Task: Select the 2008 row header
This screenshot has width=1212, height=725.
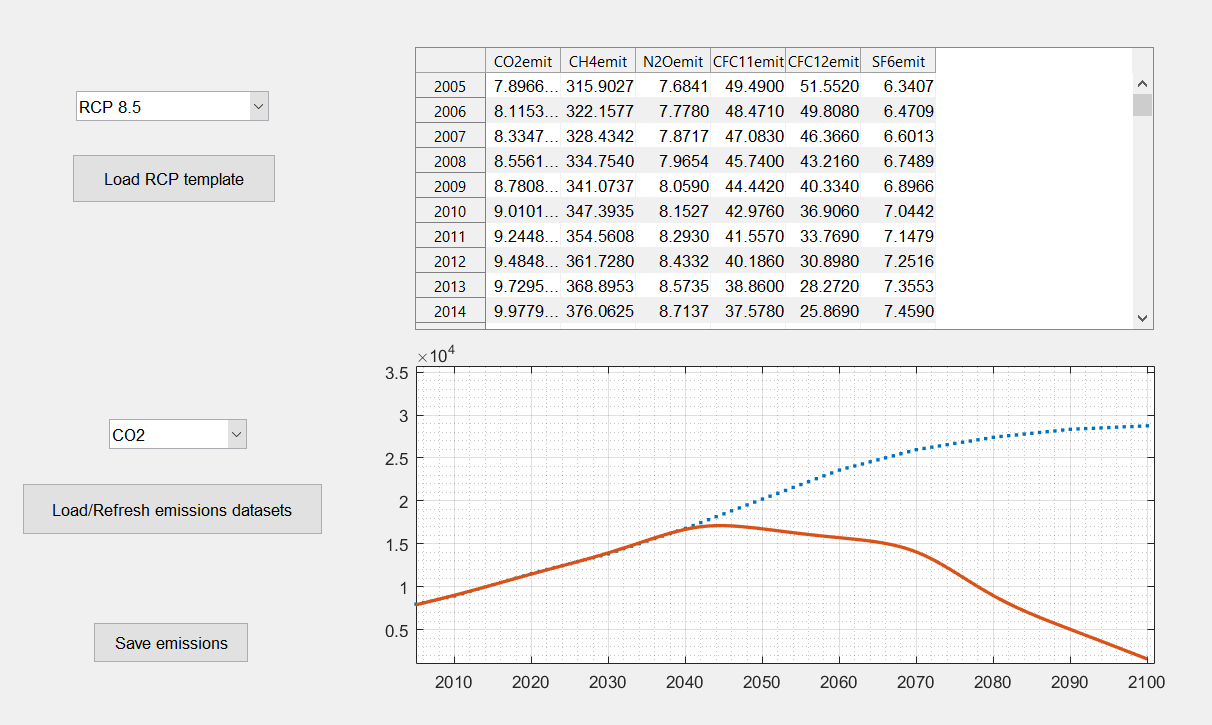Action: 450,162
